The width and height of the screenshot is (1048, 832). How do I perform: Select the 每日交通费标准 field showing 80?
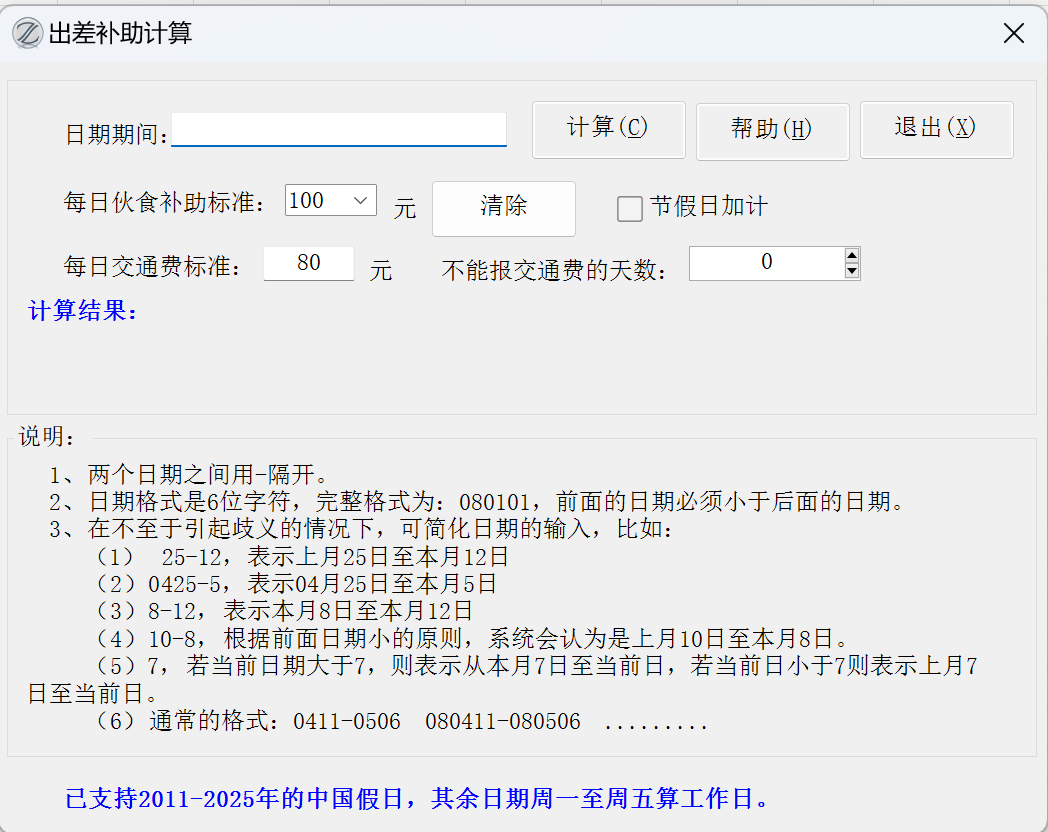pyautogui.click(x=309, y=264)
